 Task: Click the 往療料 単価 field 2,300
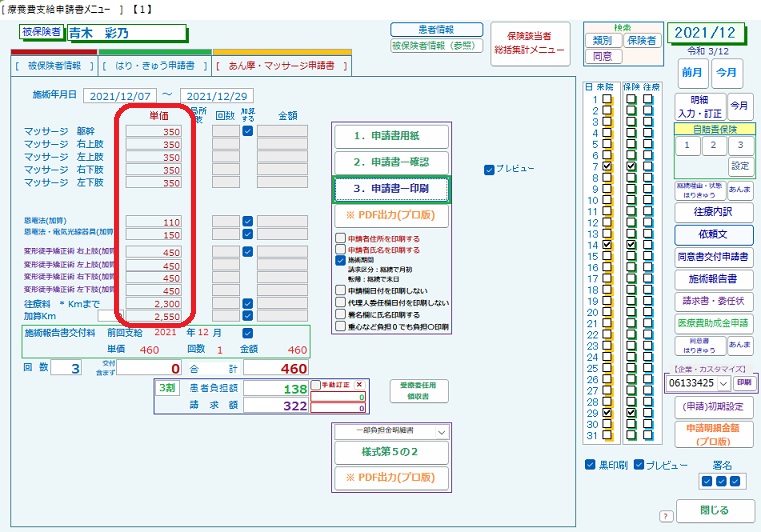[154, 303]
